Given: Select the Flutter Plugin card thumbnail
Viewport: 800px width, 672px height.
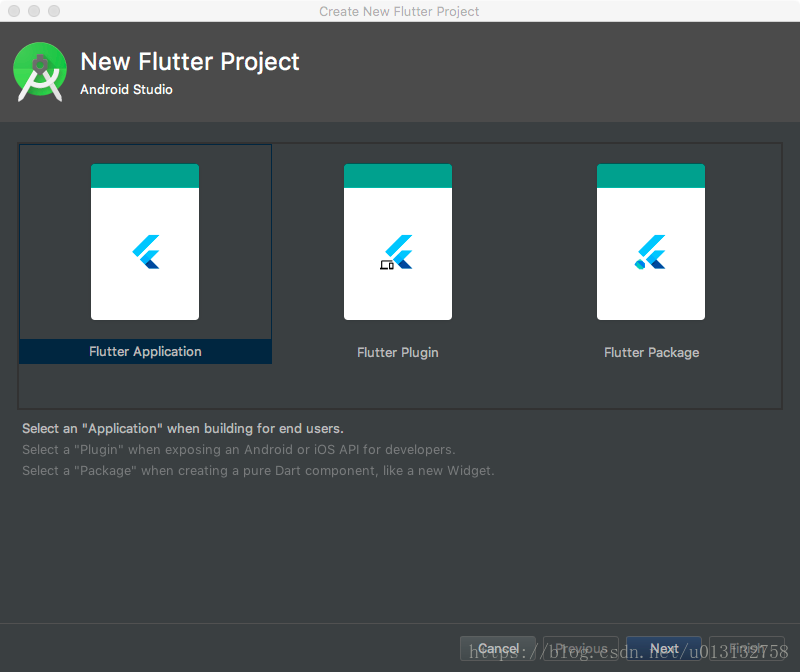Looking at the screenshot, I should coord(398,242).
